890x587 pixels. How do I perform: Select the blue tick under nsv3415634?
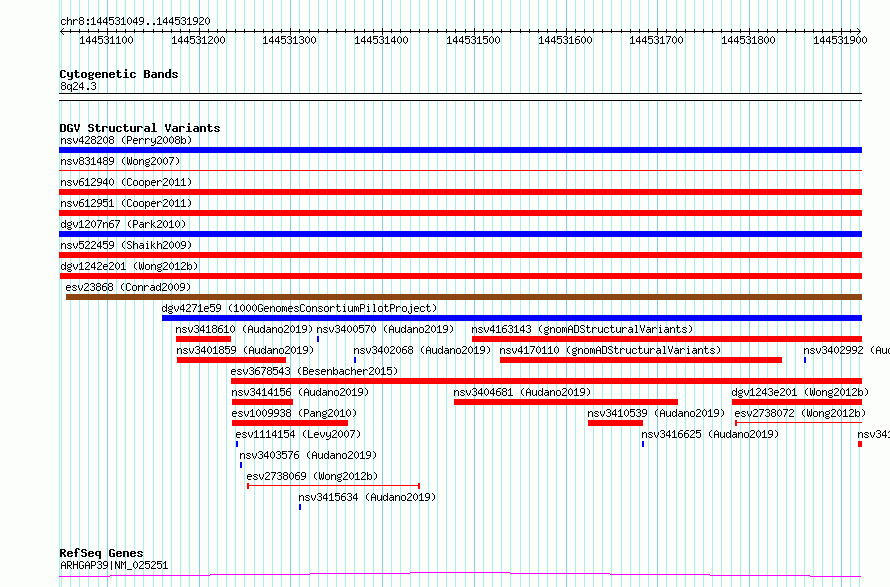click(x=300, y=507)
